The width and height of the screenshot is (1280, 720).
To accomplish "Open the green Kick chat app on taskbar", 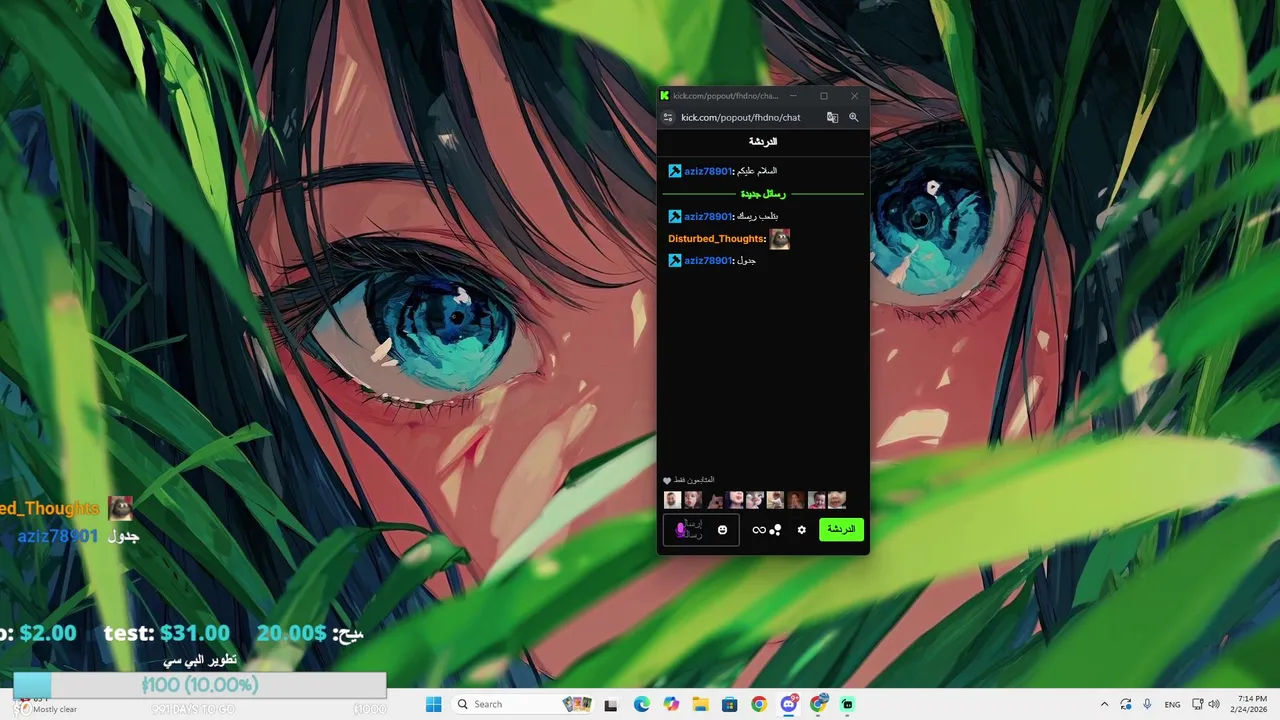I will tap(848, 705).
